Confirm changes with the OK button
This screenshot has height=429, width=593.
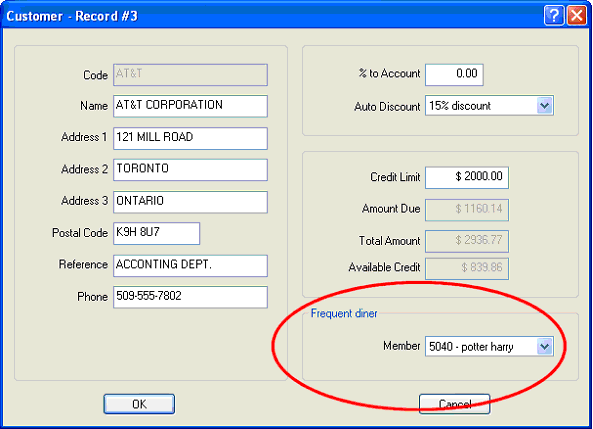(139, 404)
